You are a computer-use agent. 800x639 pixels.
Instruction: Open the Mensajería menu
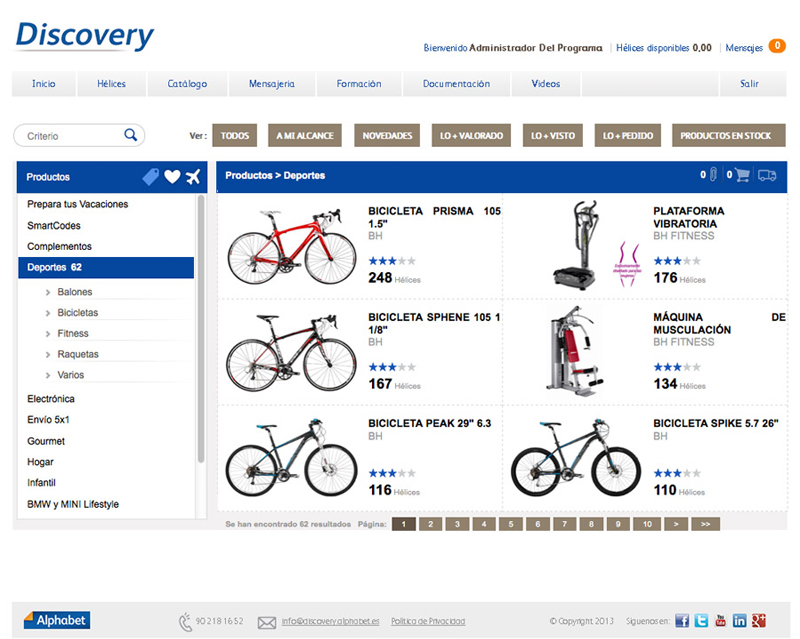(272, 84)
